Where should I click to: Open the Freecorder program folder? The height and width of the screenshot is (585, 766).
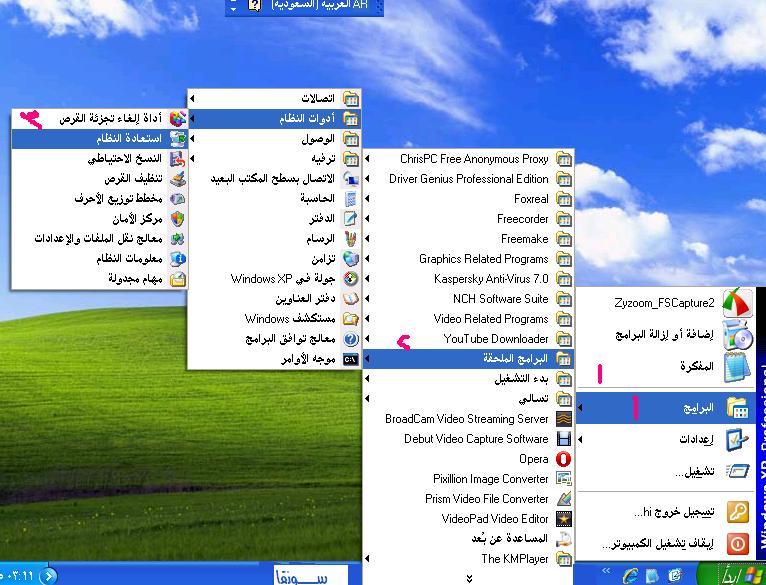pos(468,218)
